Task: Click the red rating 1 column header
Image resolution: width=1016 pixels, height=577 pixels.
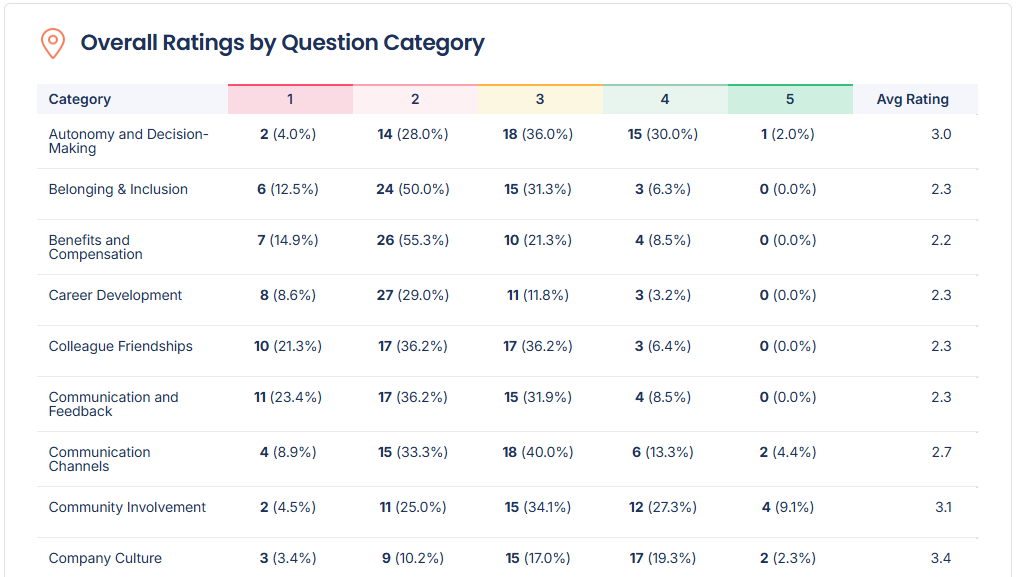Action: coord(290,99)
